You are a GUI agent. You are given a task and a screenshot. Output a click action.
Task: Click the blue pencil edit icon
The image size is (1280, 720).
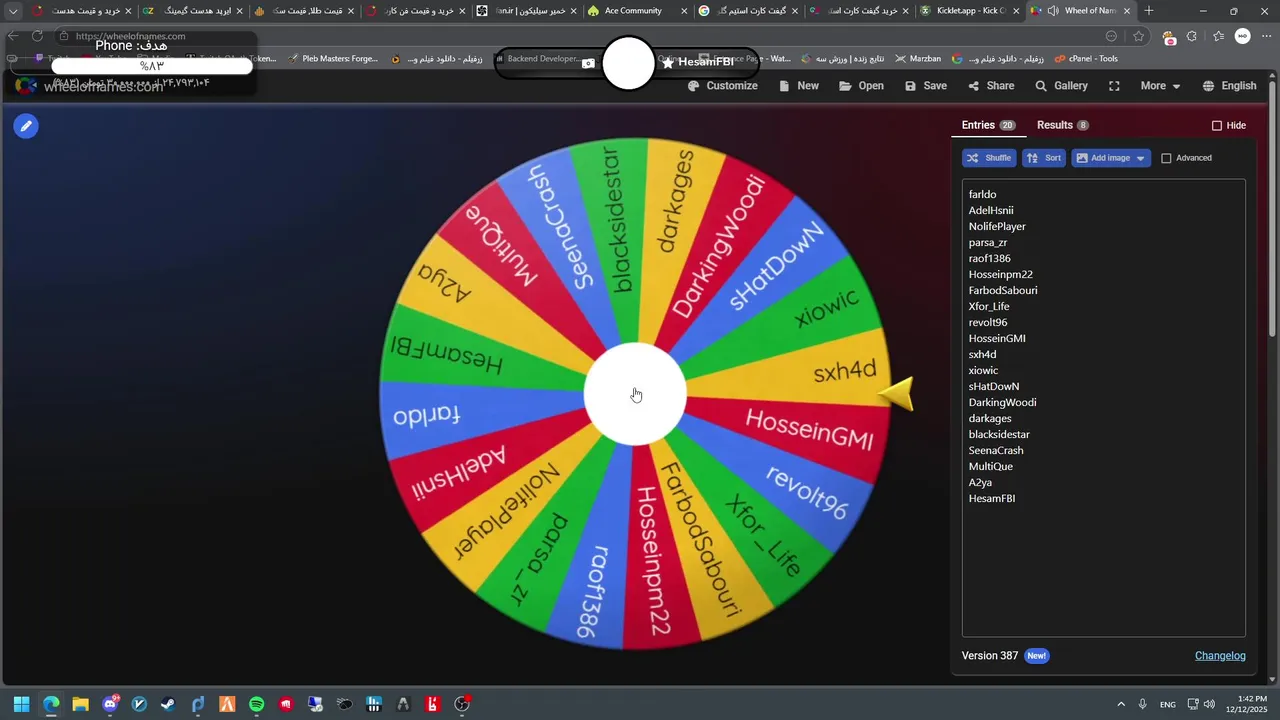26,126
